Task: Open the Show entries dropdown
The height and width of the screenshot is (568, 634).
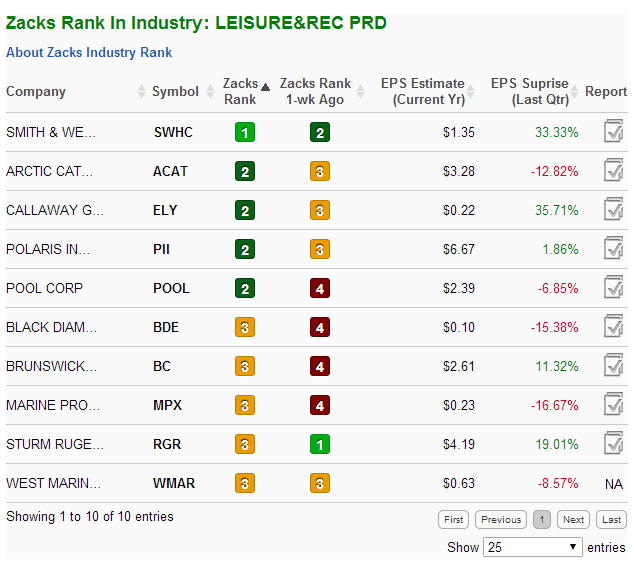Action: click(x=532, y=547)
